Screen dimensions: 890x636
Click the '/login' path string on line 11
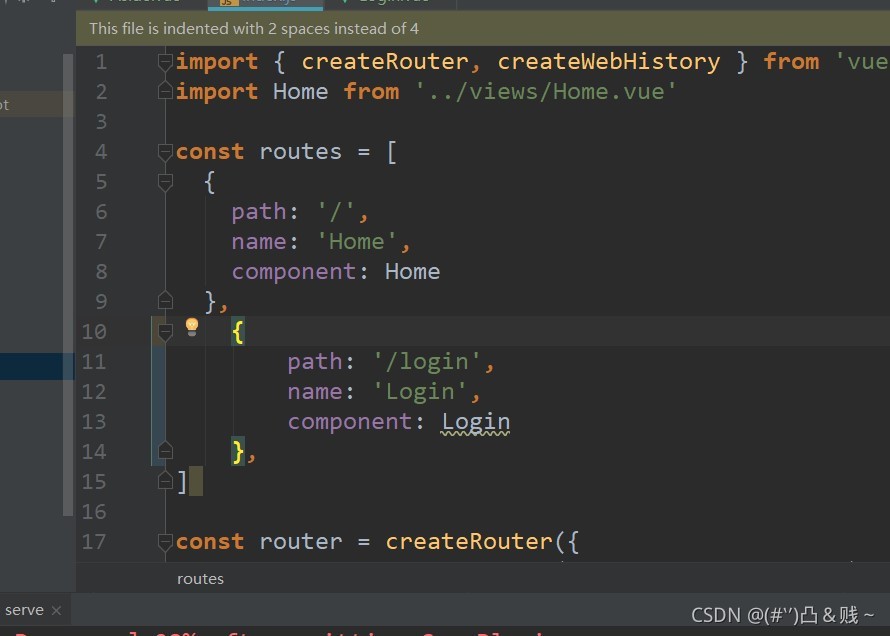[x=426, y=361]
